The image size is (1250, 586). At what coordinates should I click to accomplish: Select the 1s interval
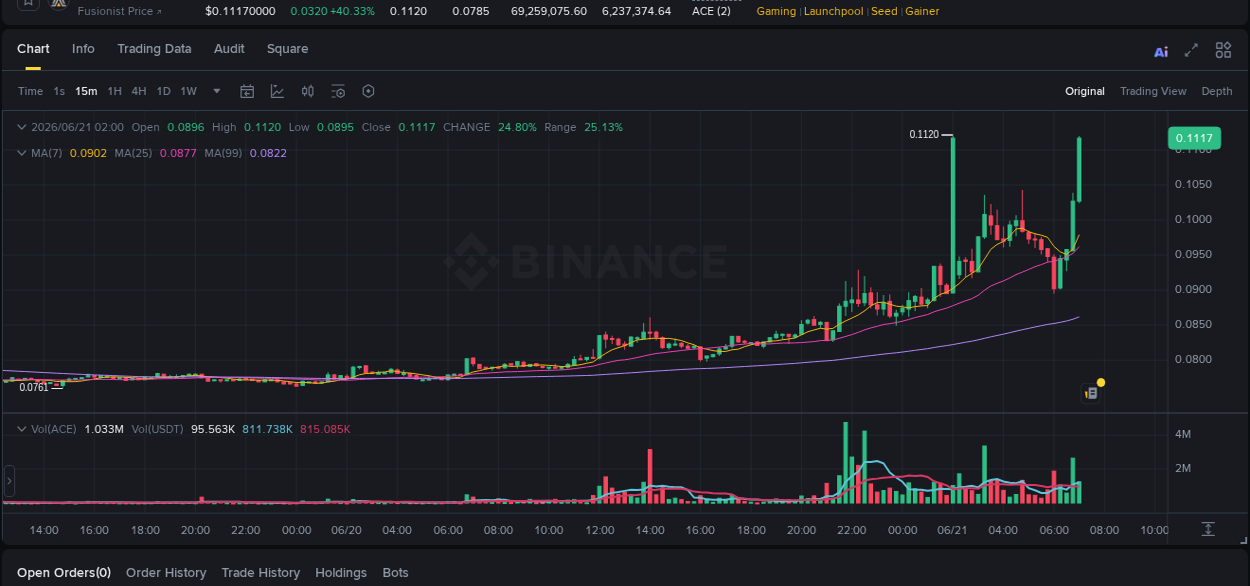point(59,91)
